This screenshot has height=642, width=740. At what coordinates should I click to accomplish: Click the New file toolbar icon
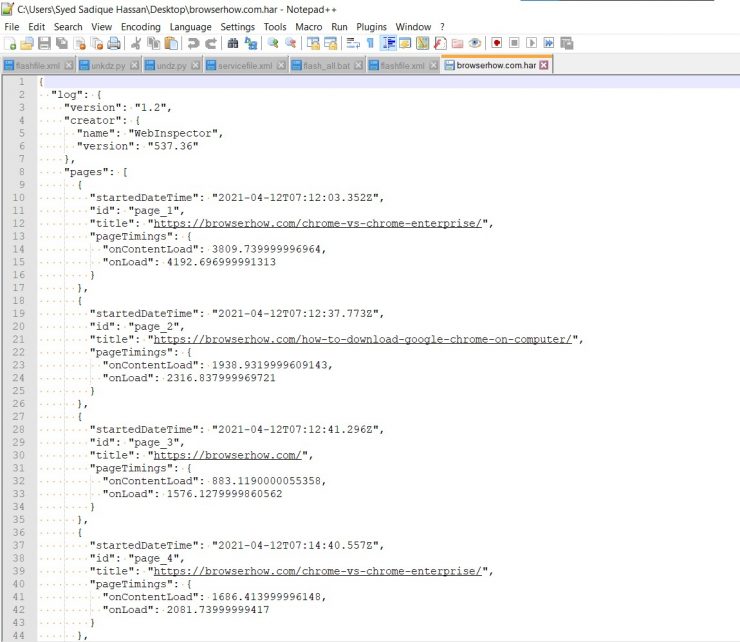click(10, 44)
